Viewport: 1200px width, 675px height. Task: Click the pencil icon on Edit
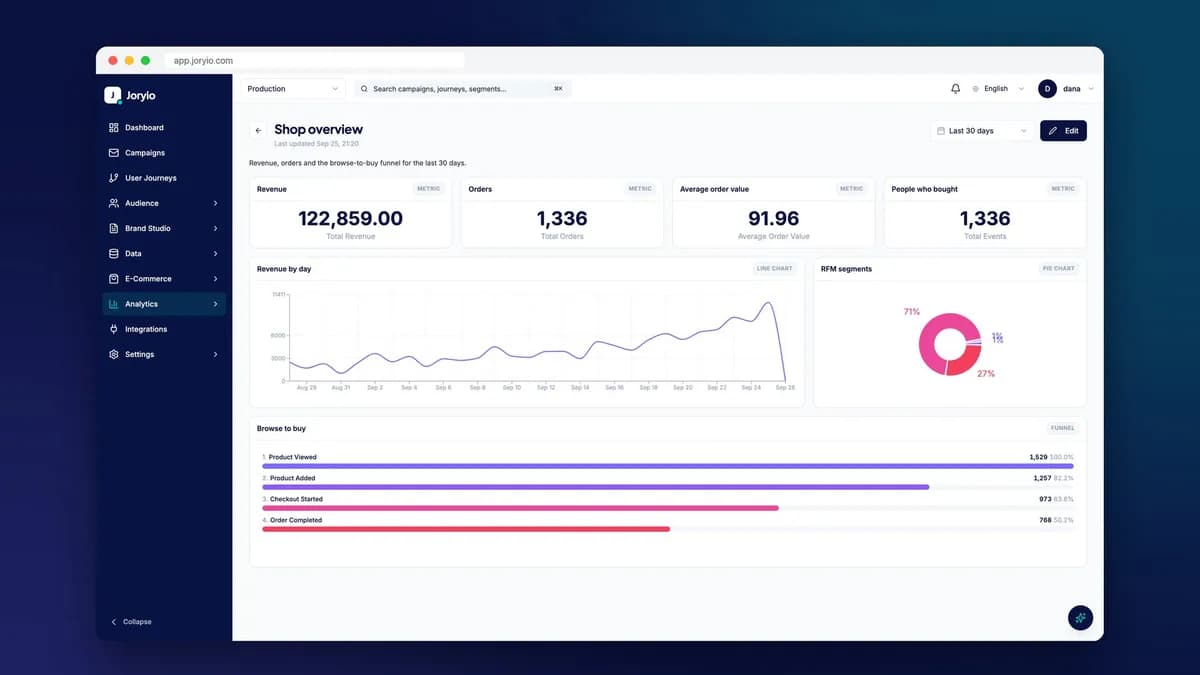[1053, 131]
